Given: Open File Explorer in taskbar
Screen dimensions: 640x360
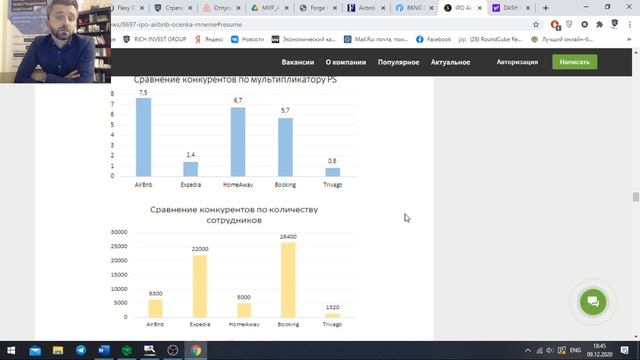Looking at the screenshot, I should point(58,350).
